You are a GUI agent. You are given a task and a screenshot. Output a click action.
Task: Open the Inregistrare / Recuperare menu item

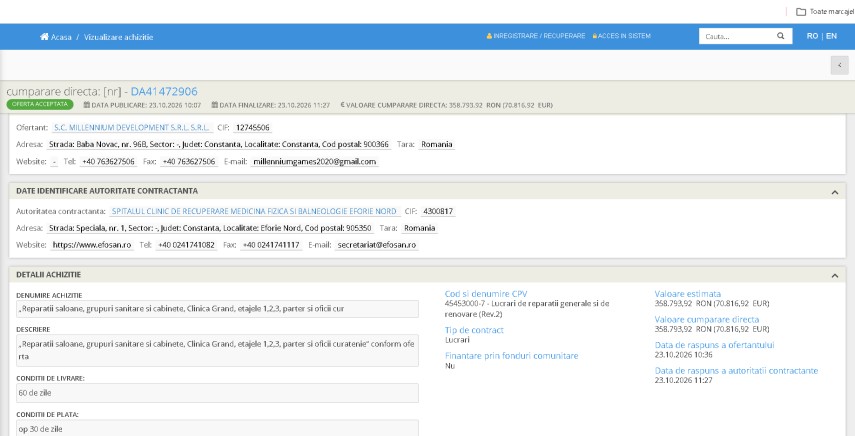539,36
